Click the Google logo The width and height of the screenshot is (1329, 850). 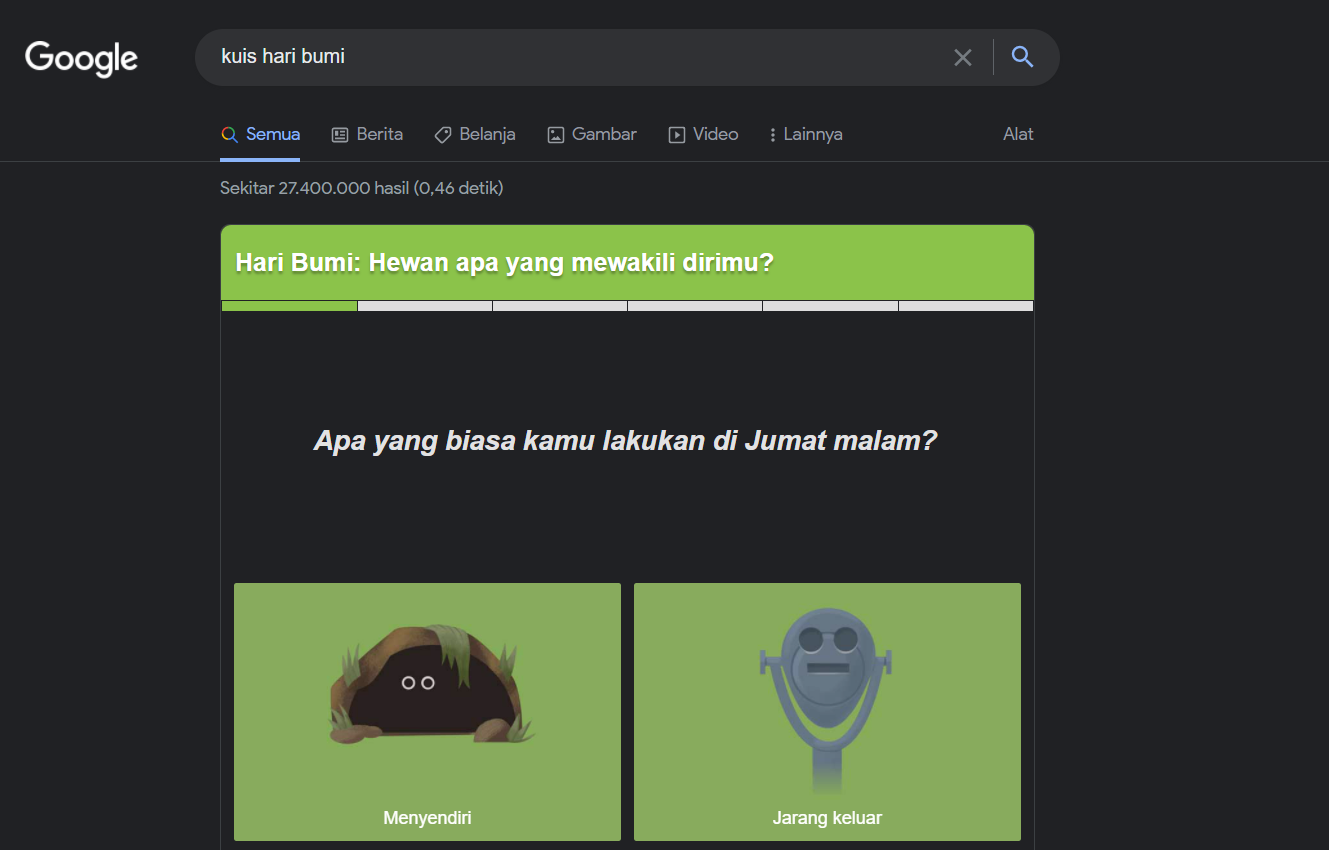(81, 58)
